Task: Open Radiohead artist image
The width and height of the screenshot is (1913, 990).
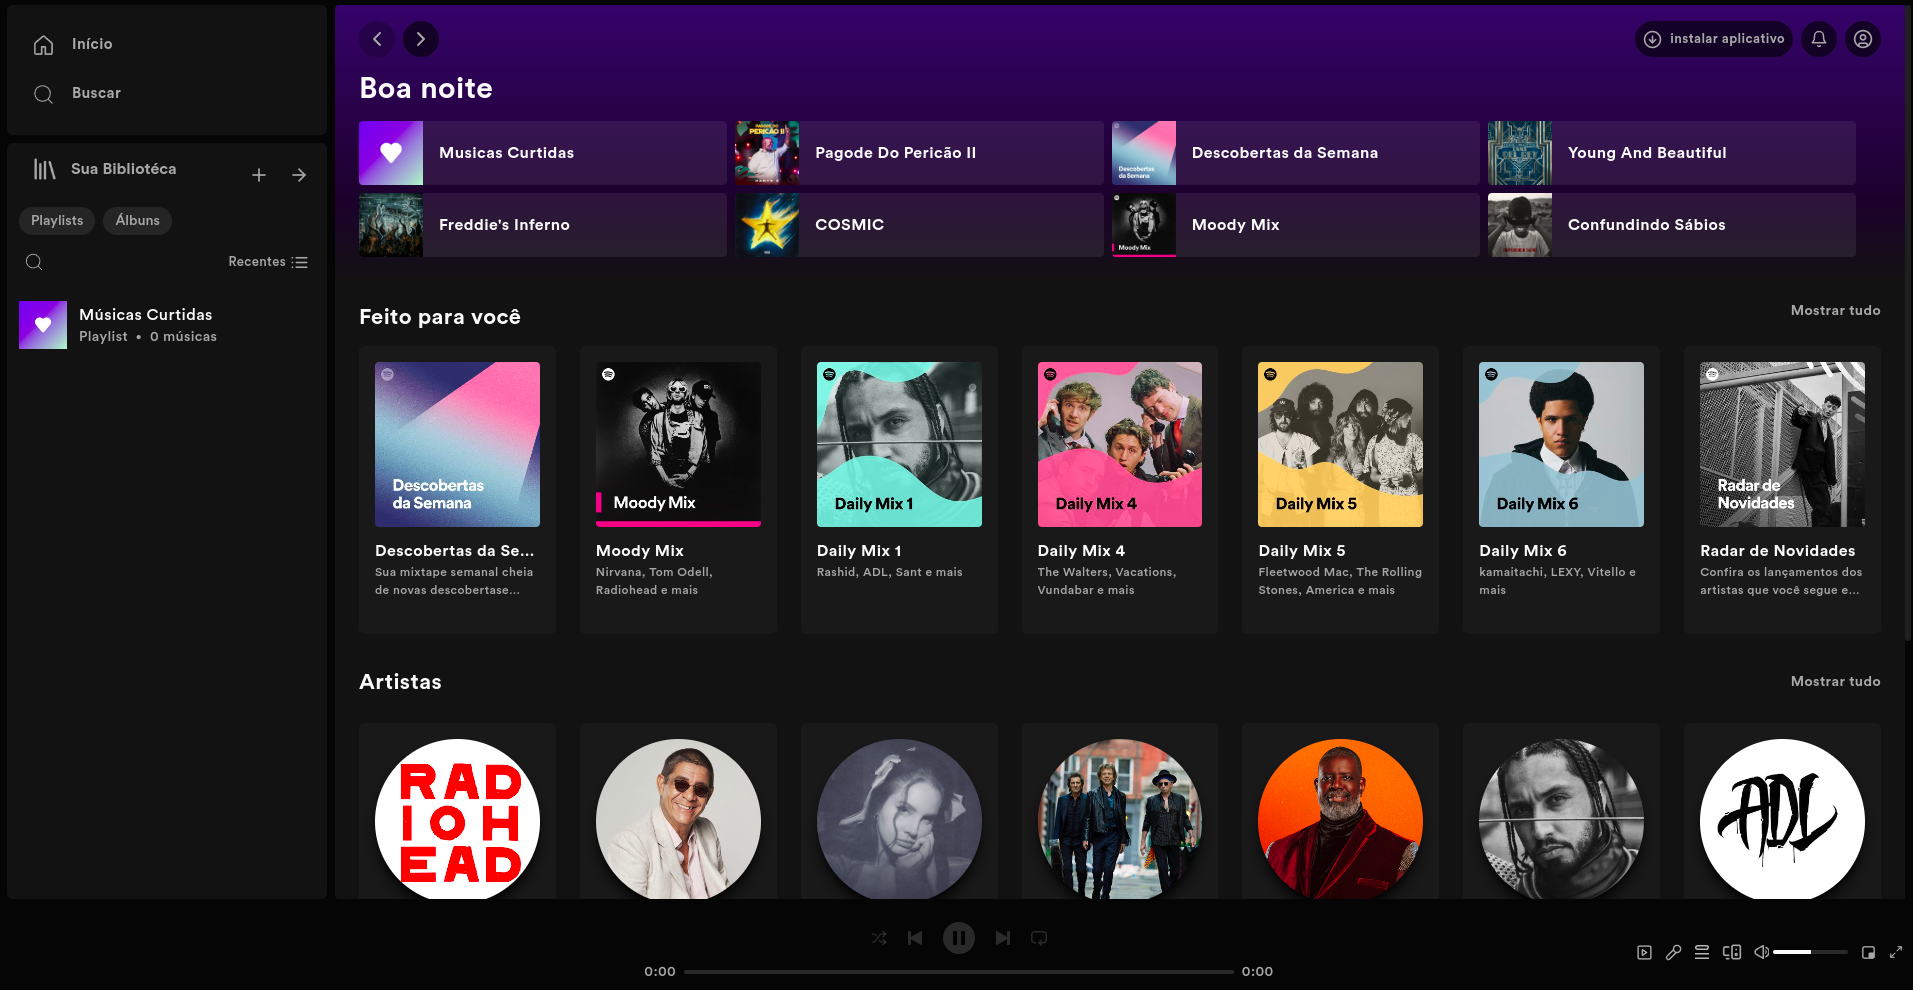Action: [x=457, y=819]
